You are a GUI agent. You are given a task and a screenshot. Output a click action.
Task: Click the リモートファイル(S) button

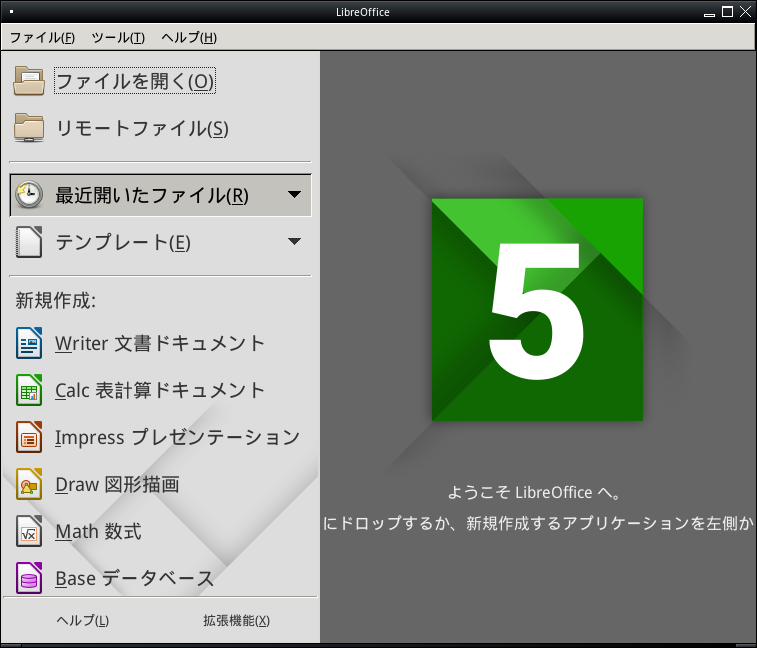(142, 128)
